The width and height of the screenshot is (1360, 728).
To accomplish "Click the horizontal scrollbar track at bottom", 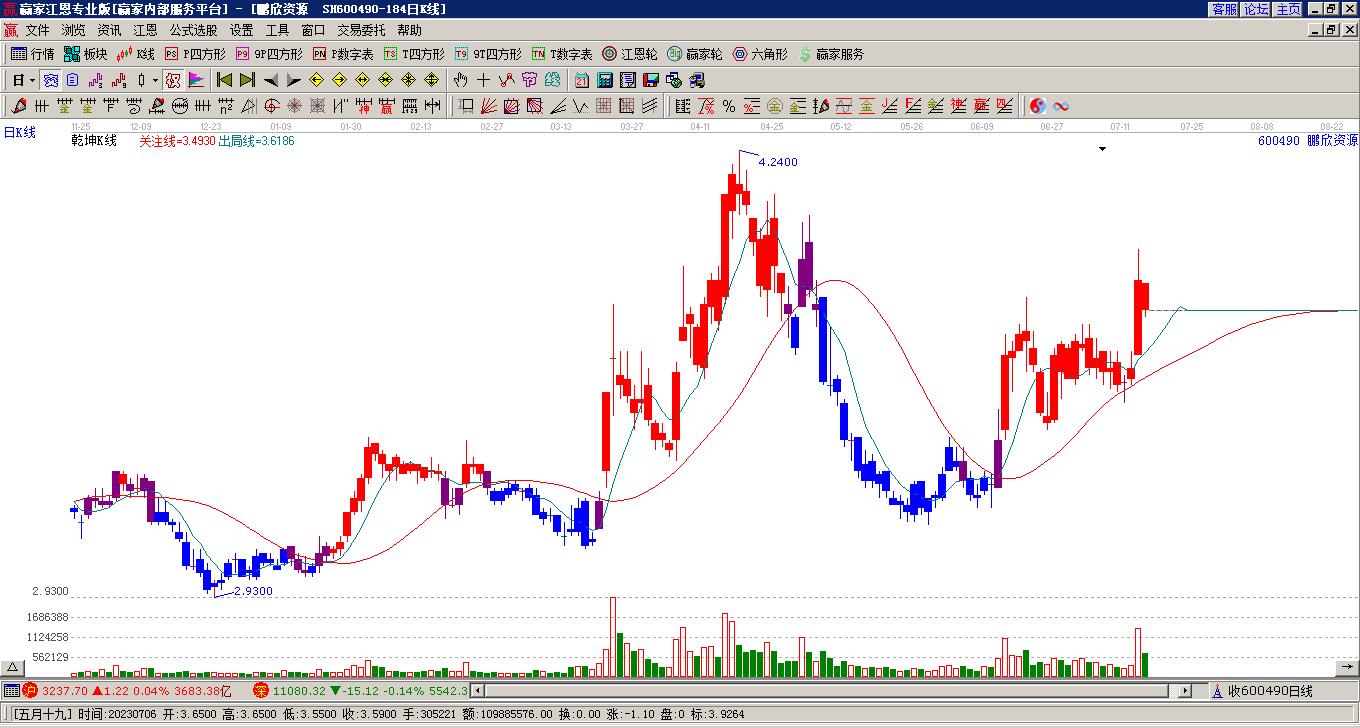I will tap(829, 691).
